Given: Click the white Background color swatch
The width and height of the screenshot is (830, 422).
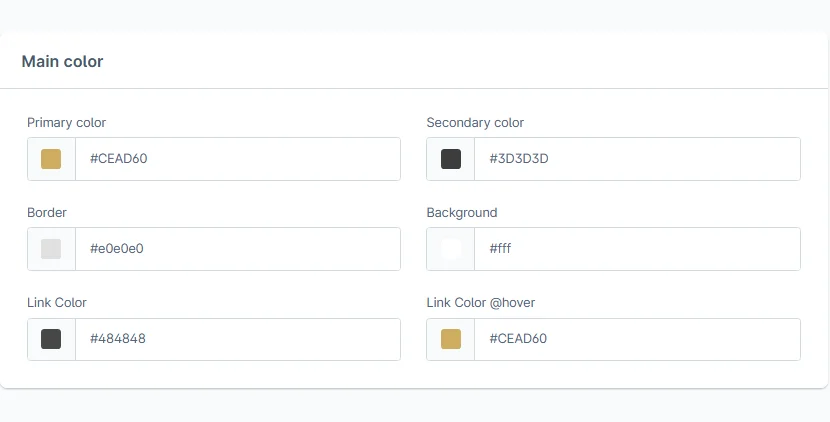Looking at the screenshot, I should (451, 249).
